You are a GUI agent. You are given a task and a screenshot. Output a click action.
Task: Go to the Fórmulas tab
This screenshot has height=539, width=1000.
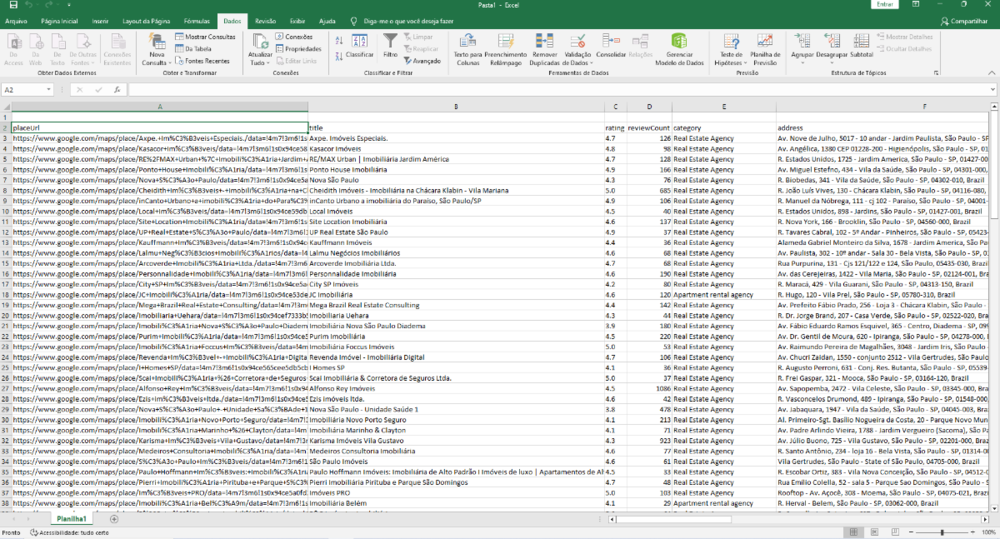pos(196,21)
